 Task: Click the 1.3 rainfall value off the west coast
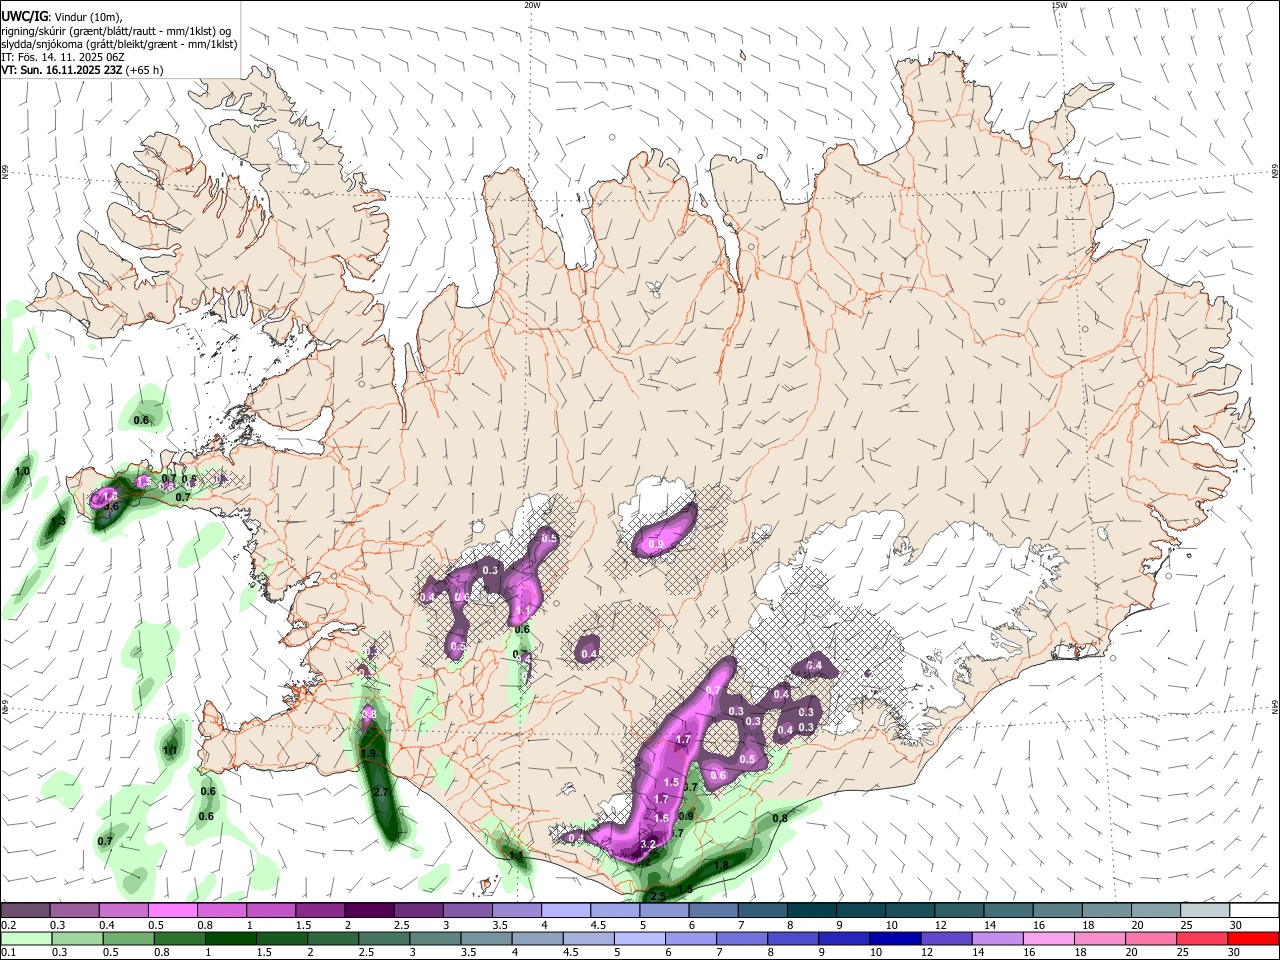tap(58, 521)
